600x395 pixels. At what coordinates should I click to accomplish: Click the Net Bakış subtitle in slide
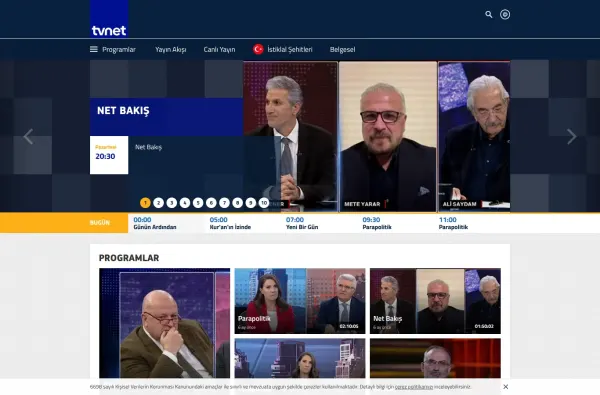[148, 147]
